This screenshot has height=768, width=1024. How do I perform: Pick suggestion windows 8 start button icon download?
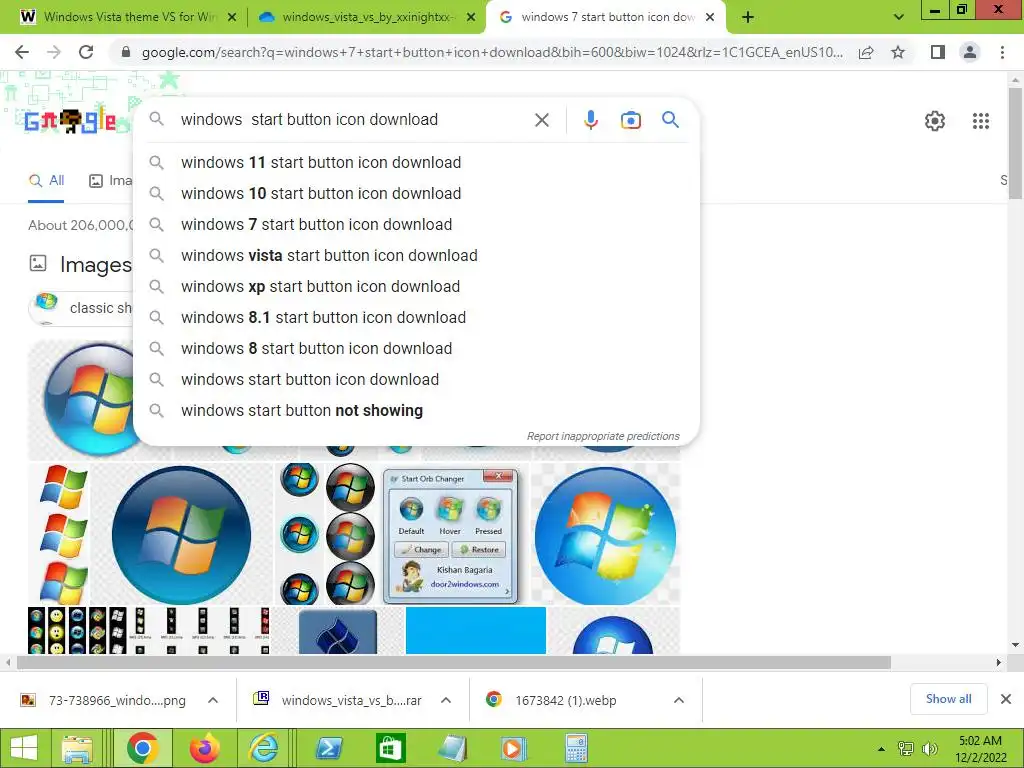416,349
